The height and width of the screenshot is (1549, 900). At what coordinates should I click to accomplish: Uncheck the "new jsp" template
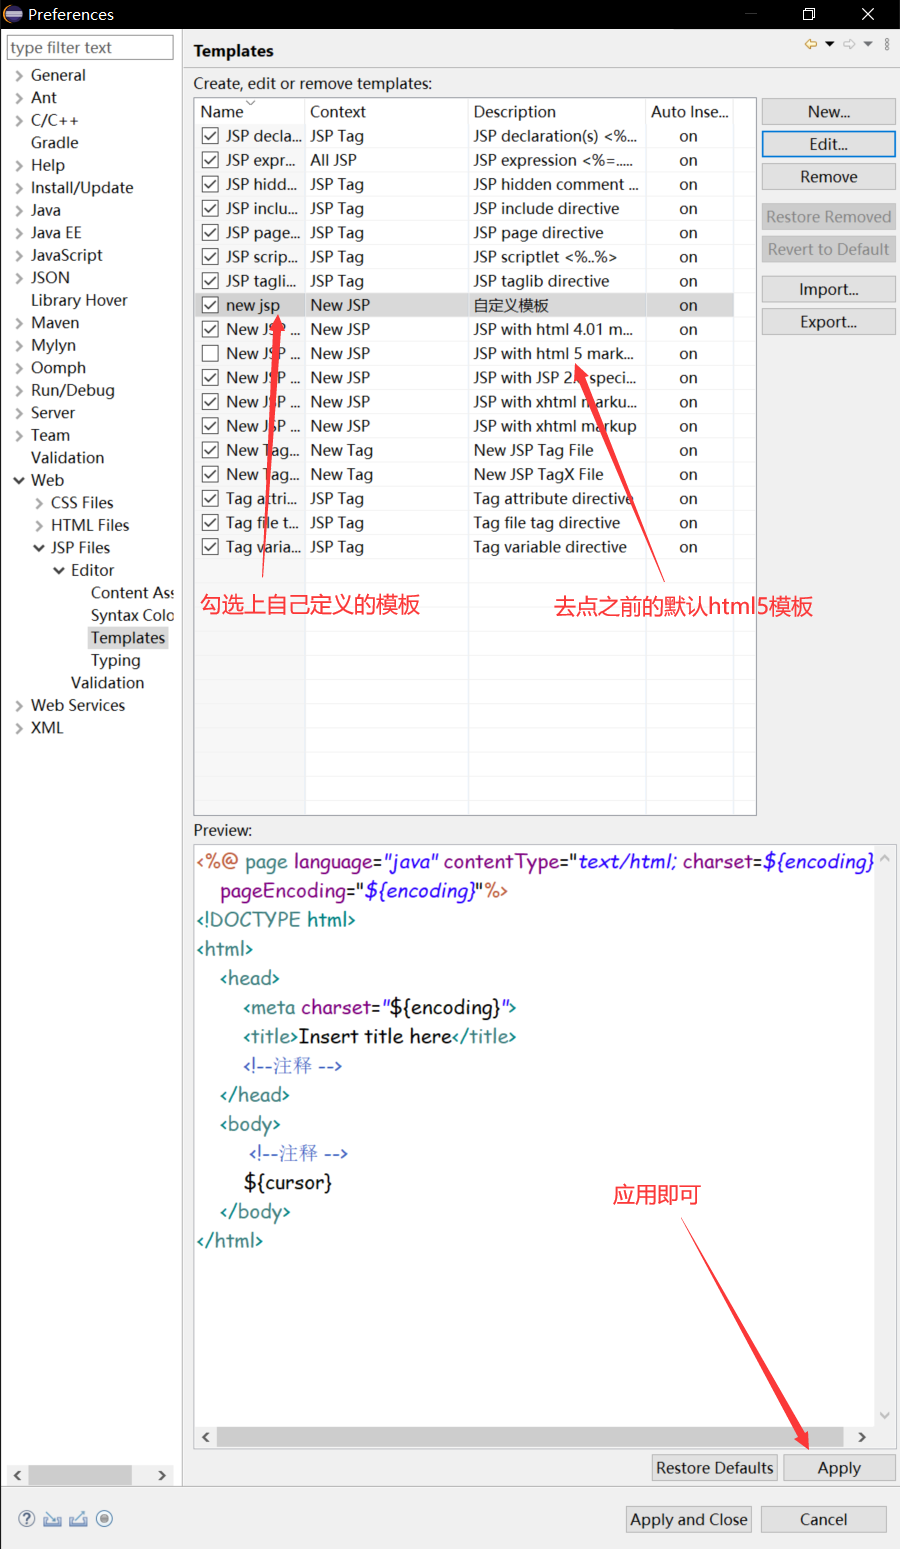pyautogui.click(x=210, y=304)
